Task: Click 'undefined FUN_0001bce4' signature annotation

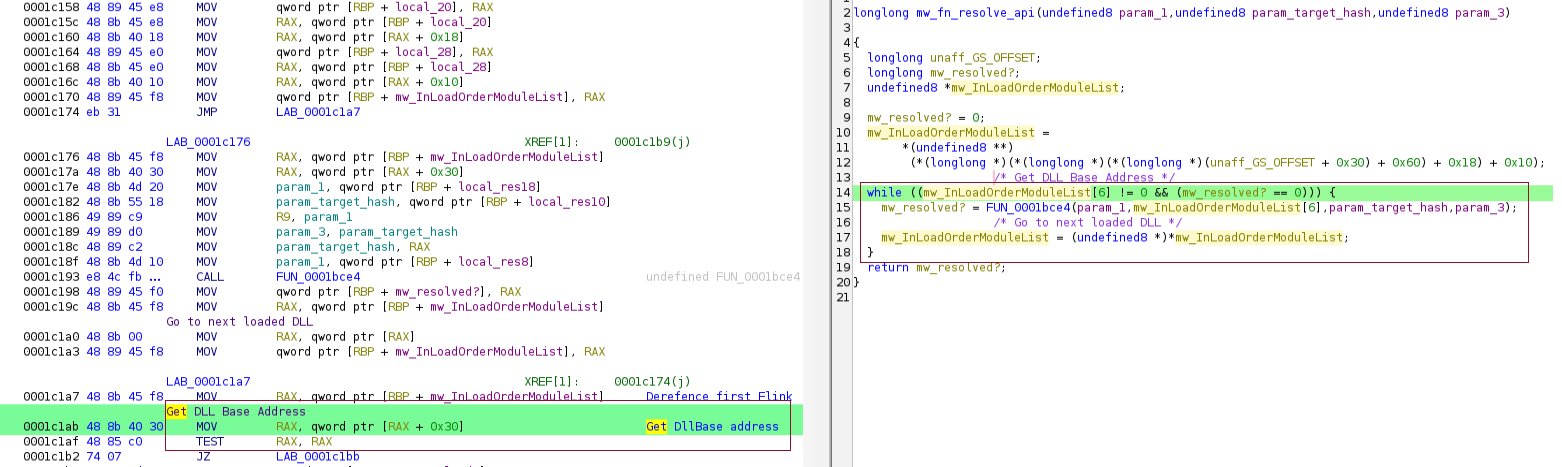Action: click(x=722, y=276)
